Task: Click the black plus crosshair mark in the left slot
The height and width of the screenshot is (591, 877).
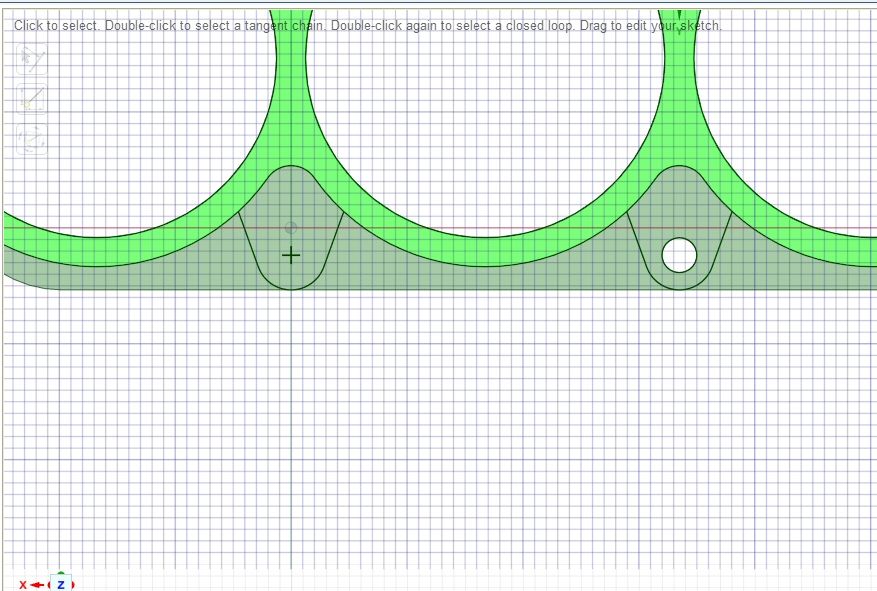Action: (291, 256)
